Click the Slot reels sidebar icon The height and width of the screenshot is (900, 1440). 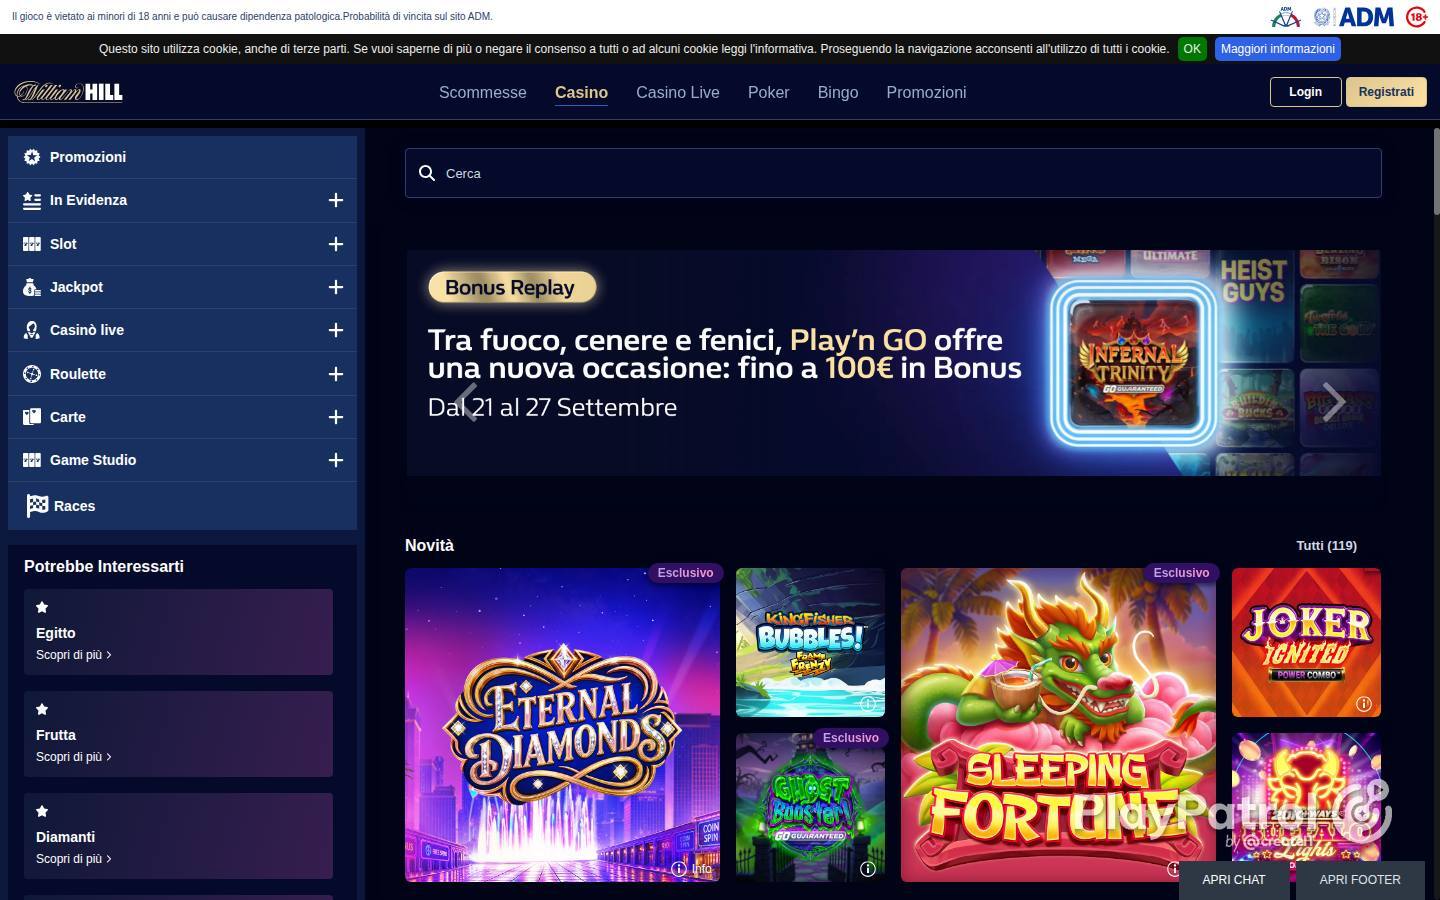click(32, 244)
